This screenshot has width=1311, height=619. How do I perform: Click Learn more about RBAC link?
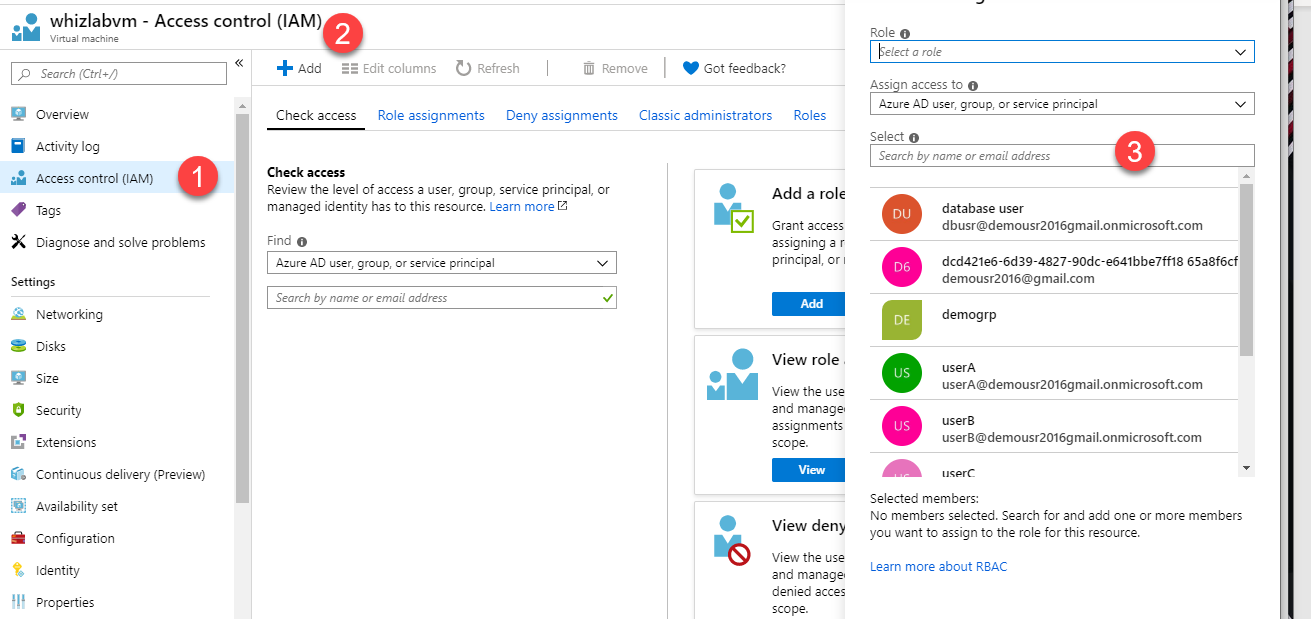coord(938,566)
